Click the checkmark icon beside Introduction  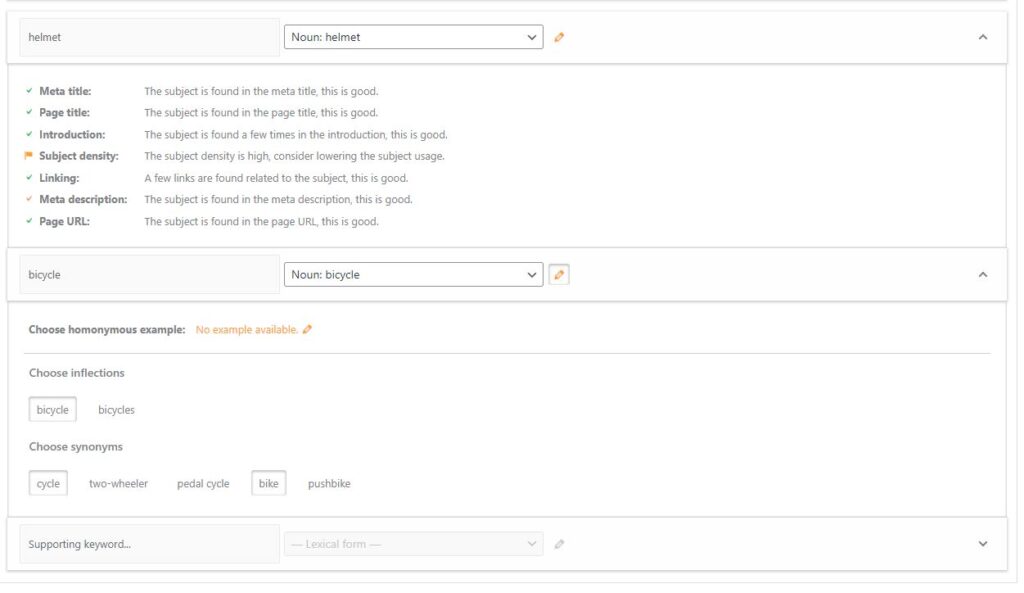(x=29, y=134)
